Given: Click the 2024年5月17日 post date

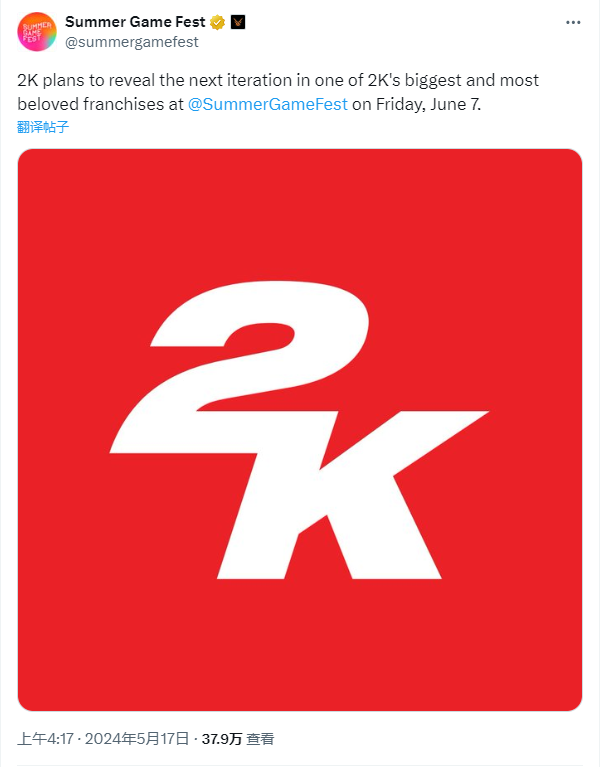Looking at the screenshot, I should (139, 739).
